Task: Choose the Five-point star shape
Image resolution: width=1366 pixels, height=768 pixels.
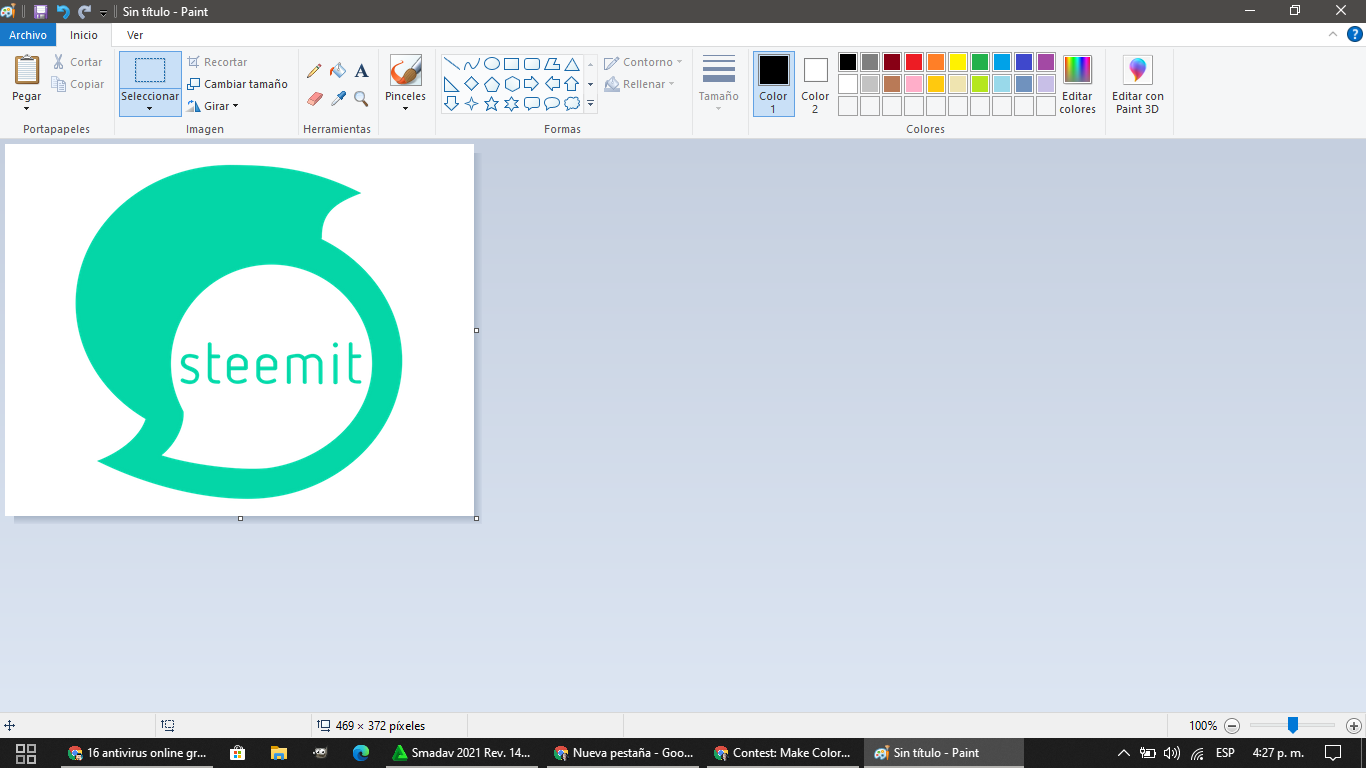Action: coord(492,104)
